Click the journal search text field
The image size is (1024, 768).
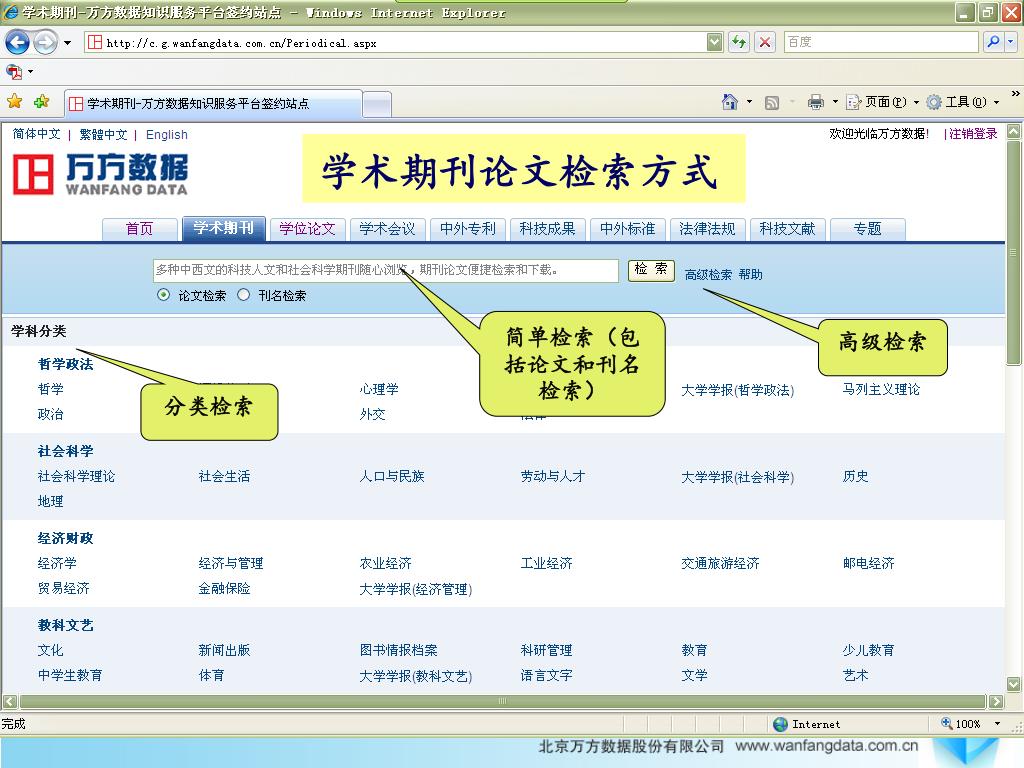(385, 270)
